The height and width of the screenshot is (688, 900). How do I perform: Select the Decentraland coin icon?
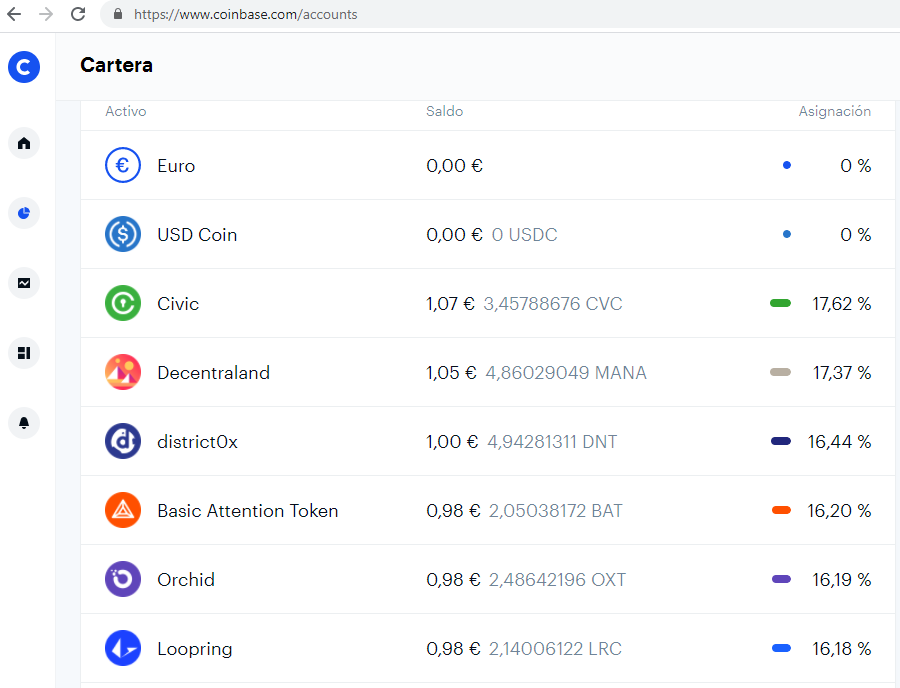[x=123, y=372]
